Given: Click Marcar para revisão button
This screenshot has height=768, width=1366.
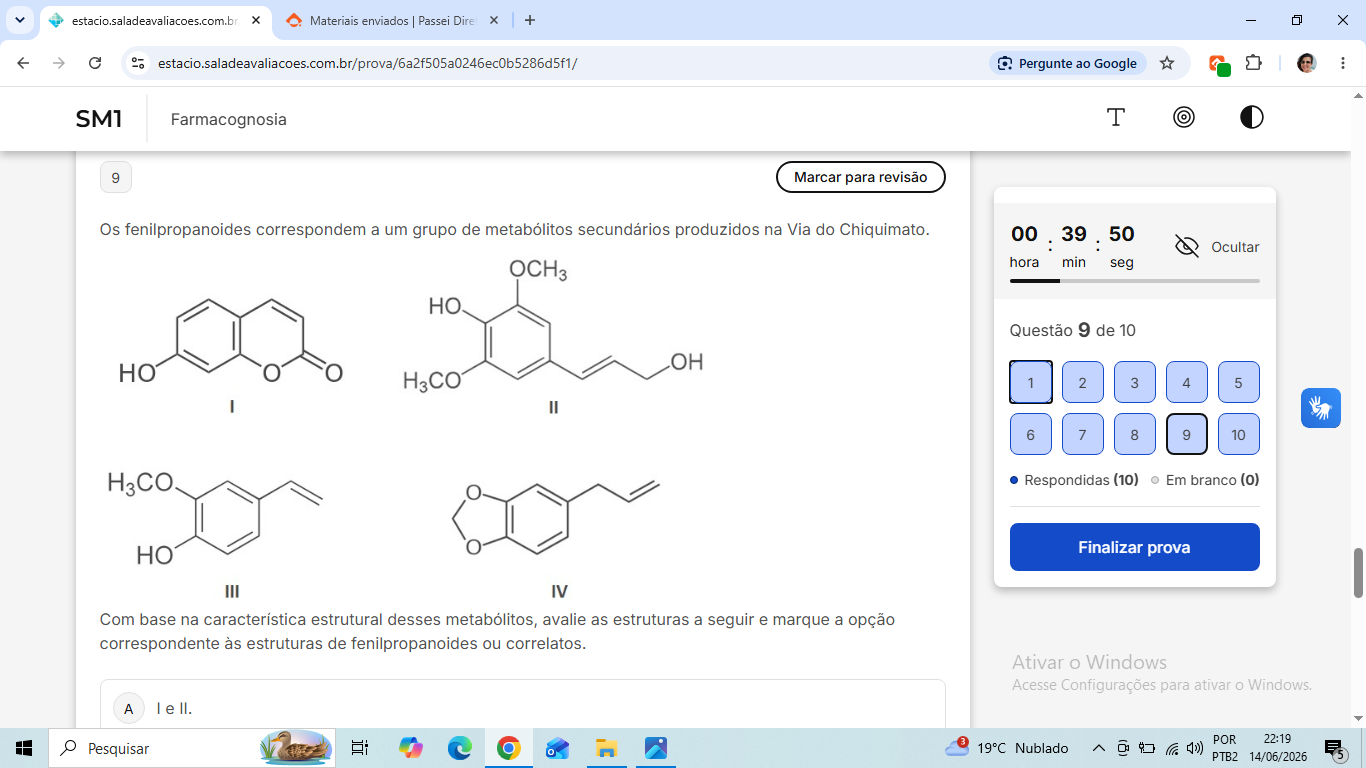Looking at the screenshot, I should pos(861,177).
